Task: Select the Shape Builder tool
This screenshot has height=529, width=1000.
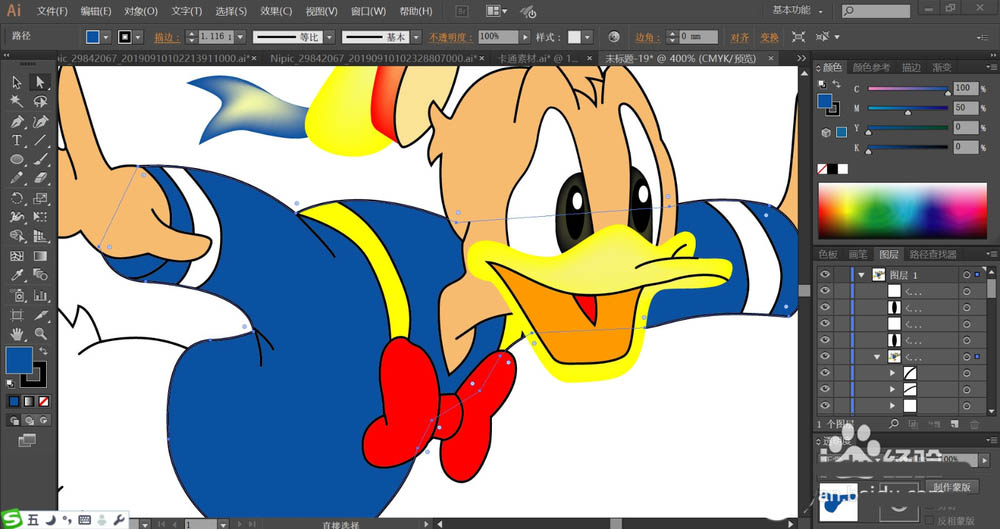Action: [17, 236]
